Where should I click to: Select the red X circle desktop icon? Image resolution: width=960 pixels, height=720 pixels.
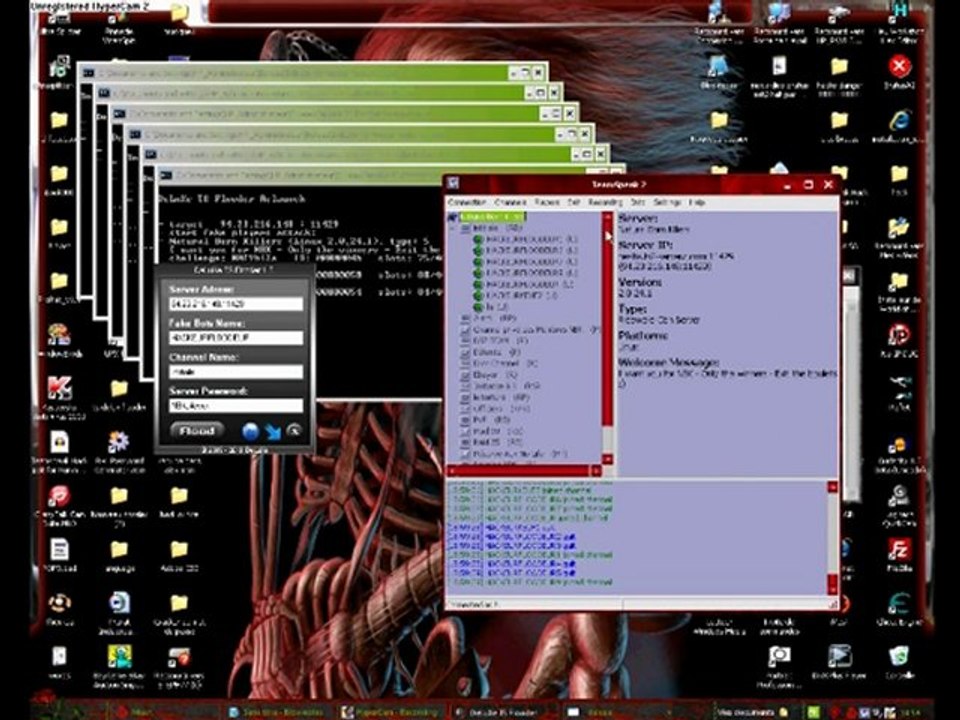[x=899, y=71]
